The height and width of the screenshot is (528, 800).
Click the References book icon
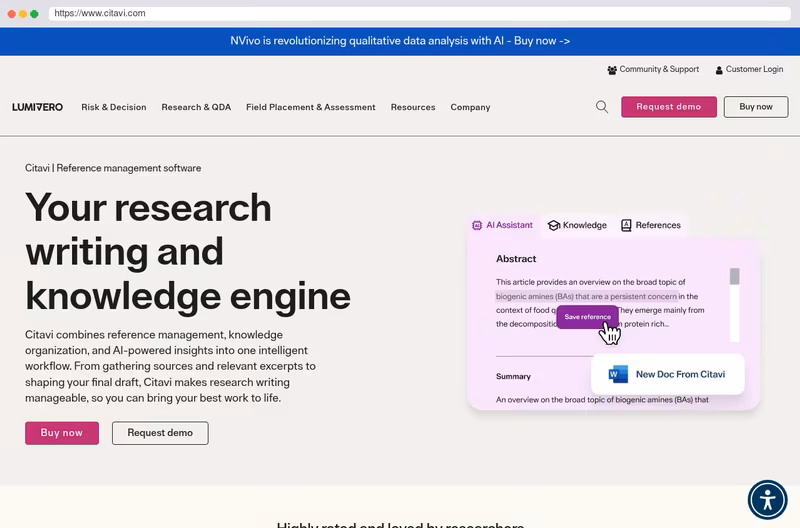[626, 225]
